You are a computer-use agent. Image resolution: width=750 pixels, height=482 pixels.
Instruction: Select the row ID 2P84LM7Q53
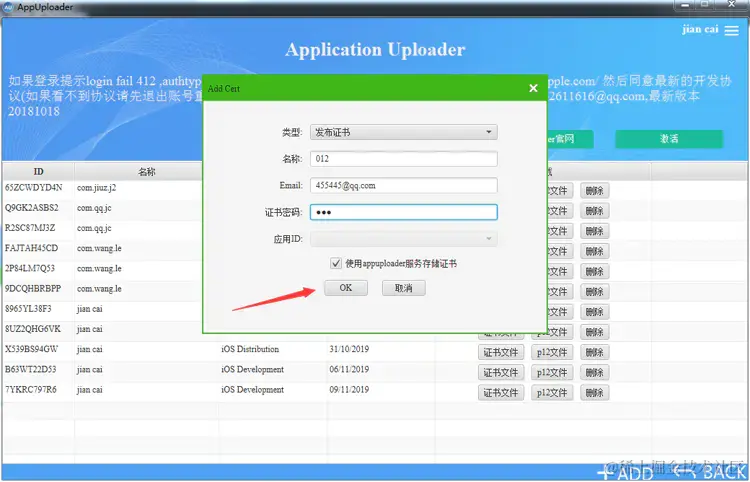(x=30, y=268)
